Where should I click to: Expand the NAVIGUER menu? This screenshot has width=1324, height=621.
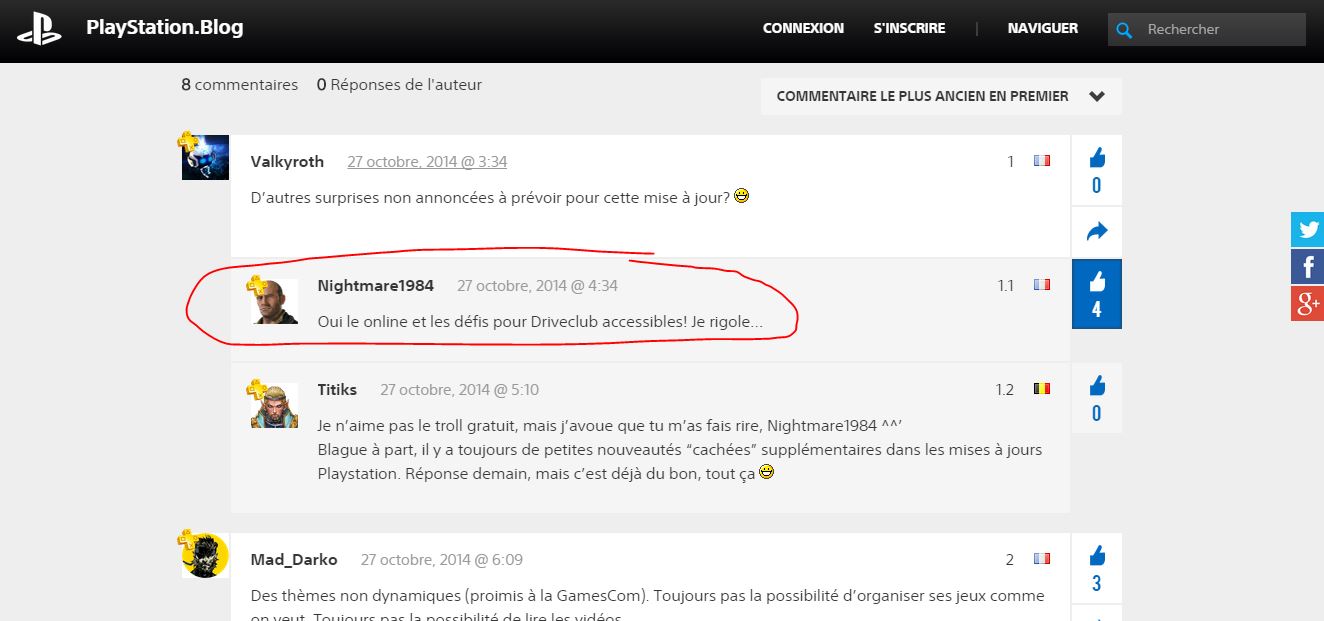coord(1043,28)
